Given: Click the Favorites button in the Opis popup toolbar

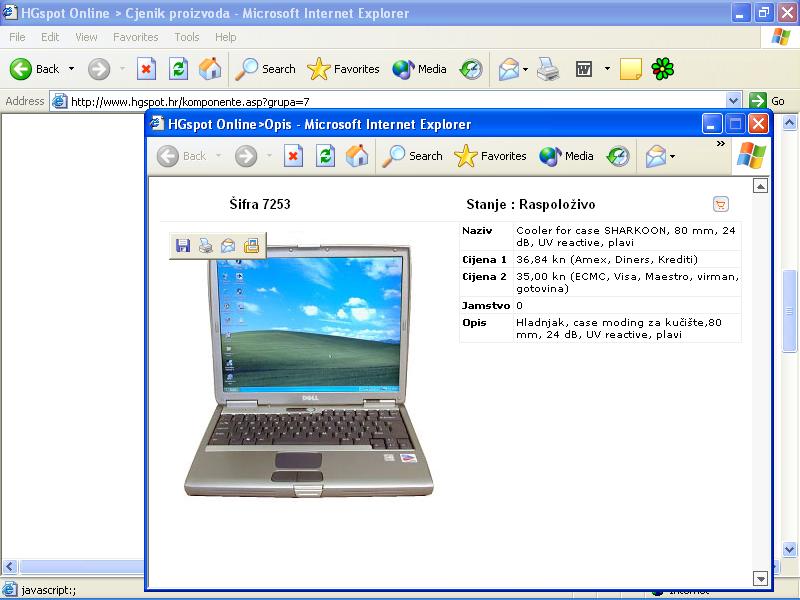Looking at the screenshot, I should click(x=490, y=156).
